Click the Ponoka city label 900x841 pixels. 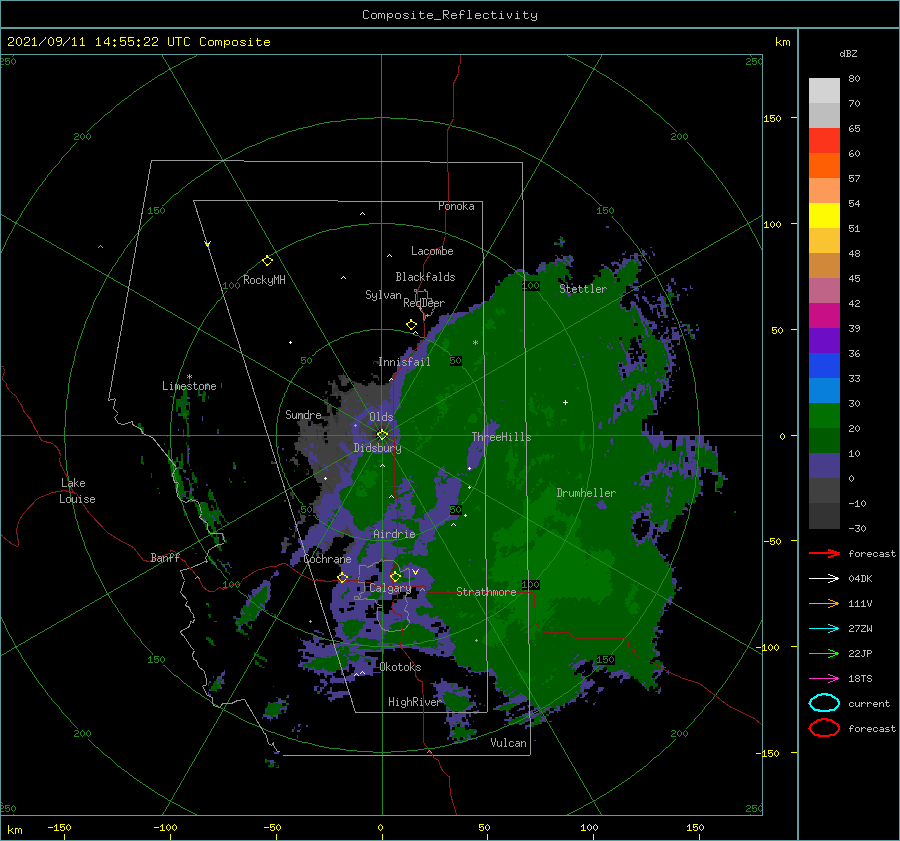[x=456, y=206]
